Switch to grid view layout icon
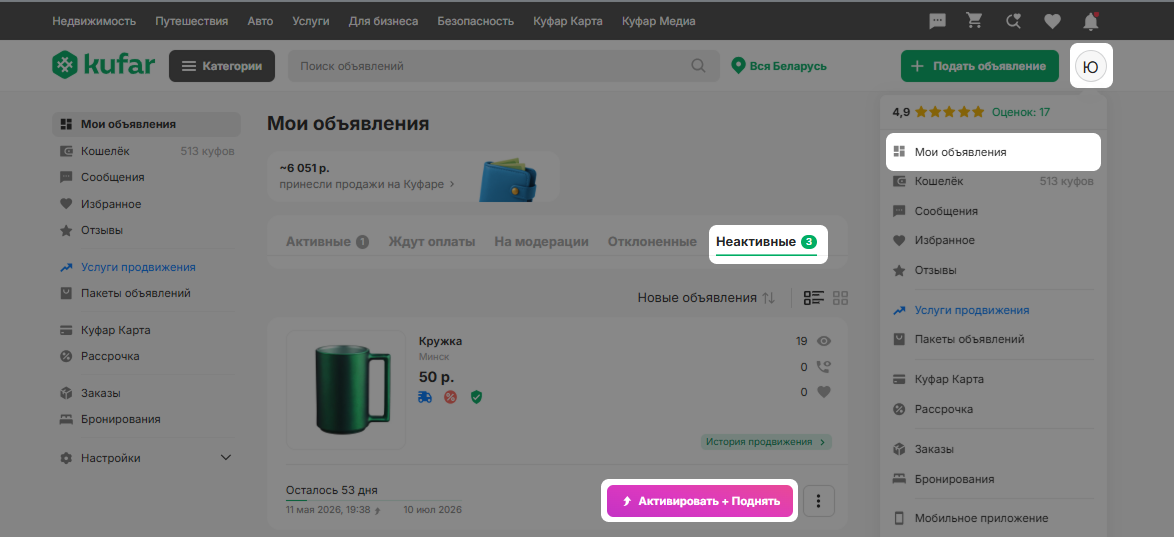The height and width of the screenshot is (537, 1174). point(840,297)
